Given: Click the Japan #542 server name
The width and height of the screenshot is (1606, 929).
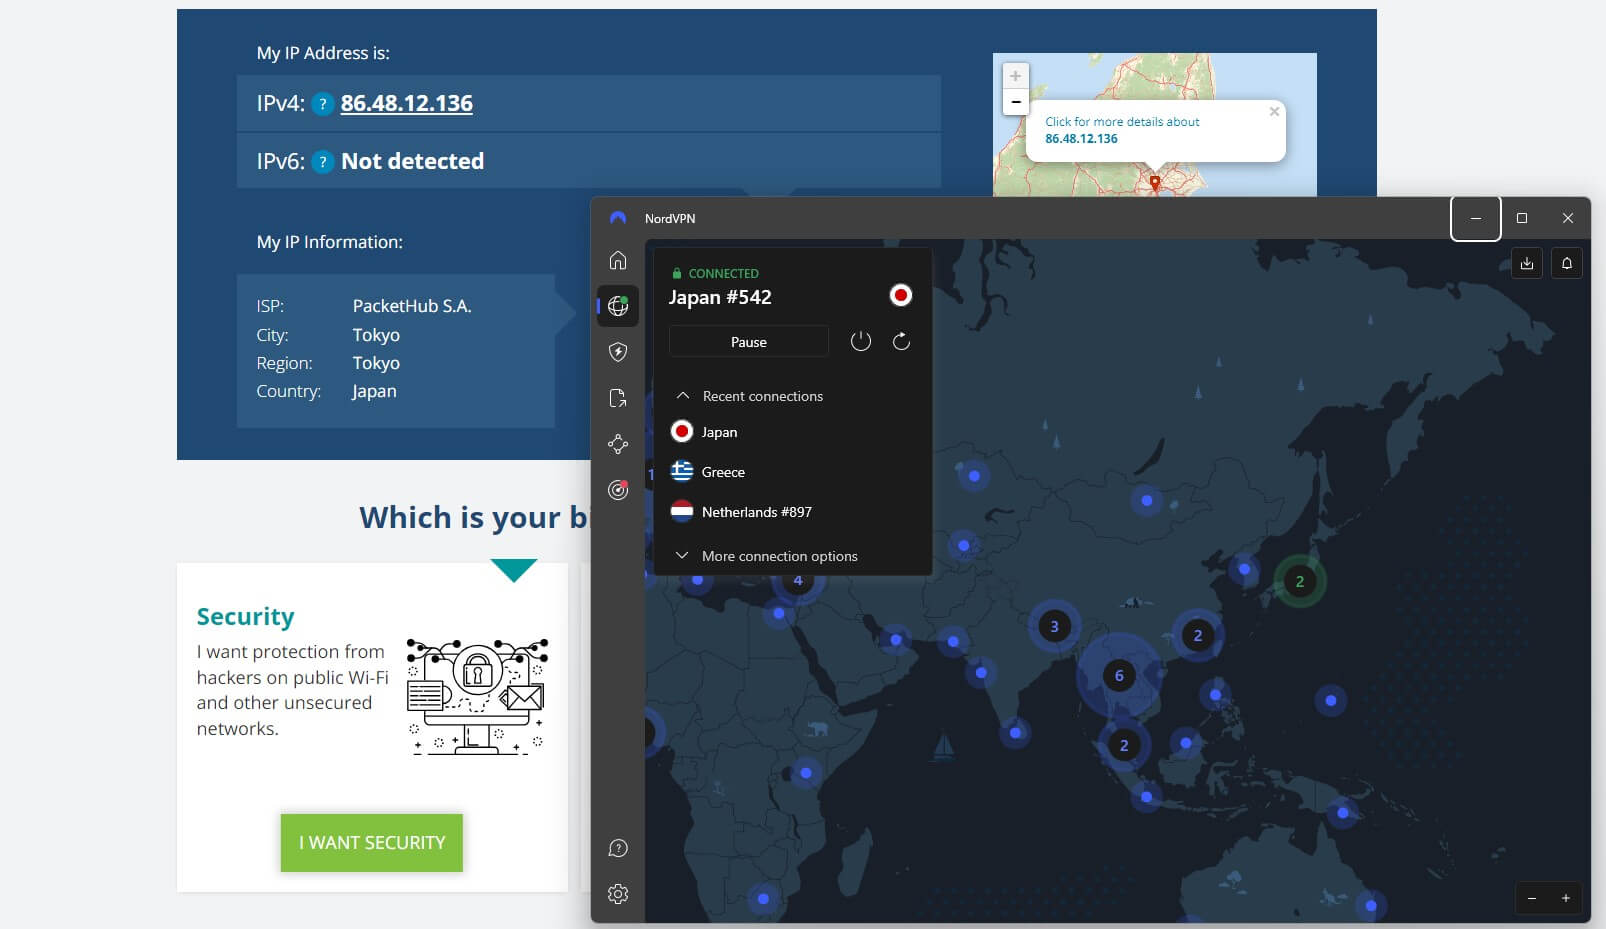Looking at the screenshot, I should pos(720,297).
